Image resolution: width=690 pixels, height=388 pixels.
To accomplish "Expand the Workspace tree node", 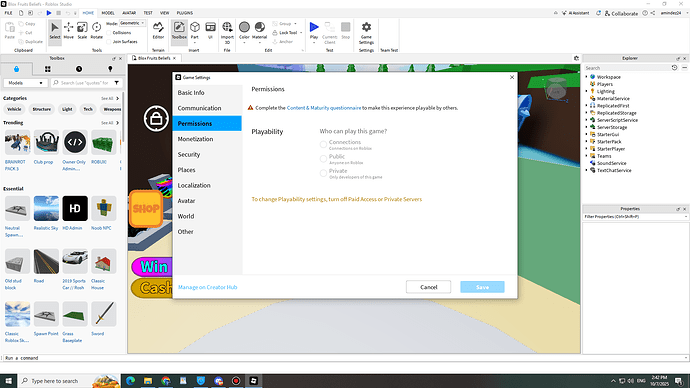I will 587,77.
